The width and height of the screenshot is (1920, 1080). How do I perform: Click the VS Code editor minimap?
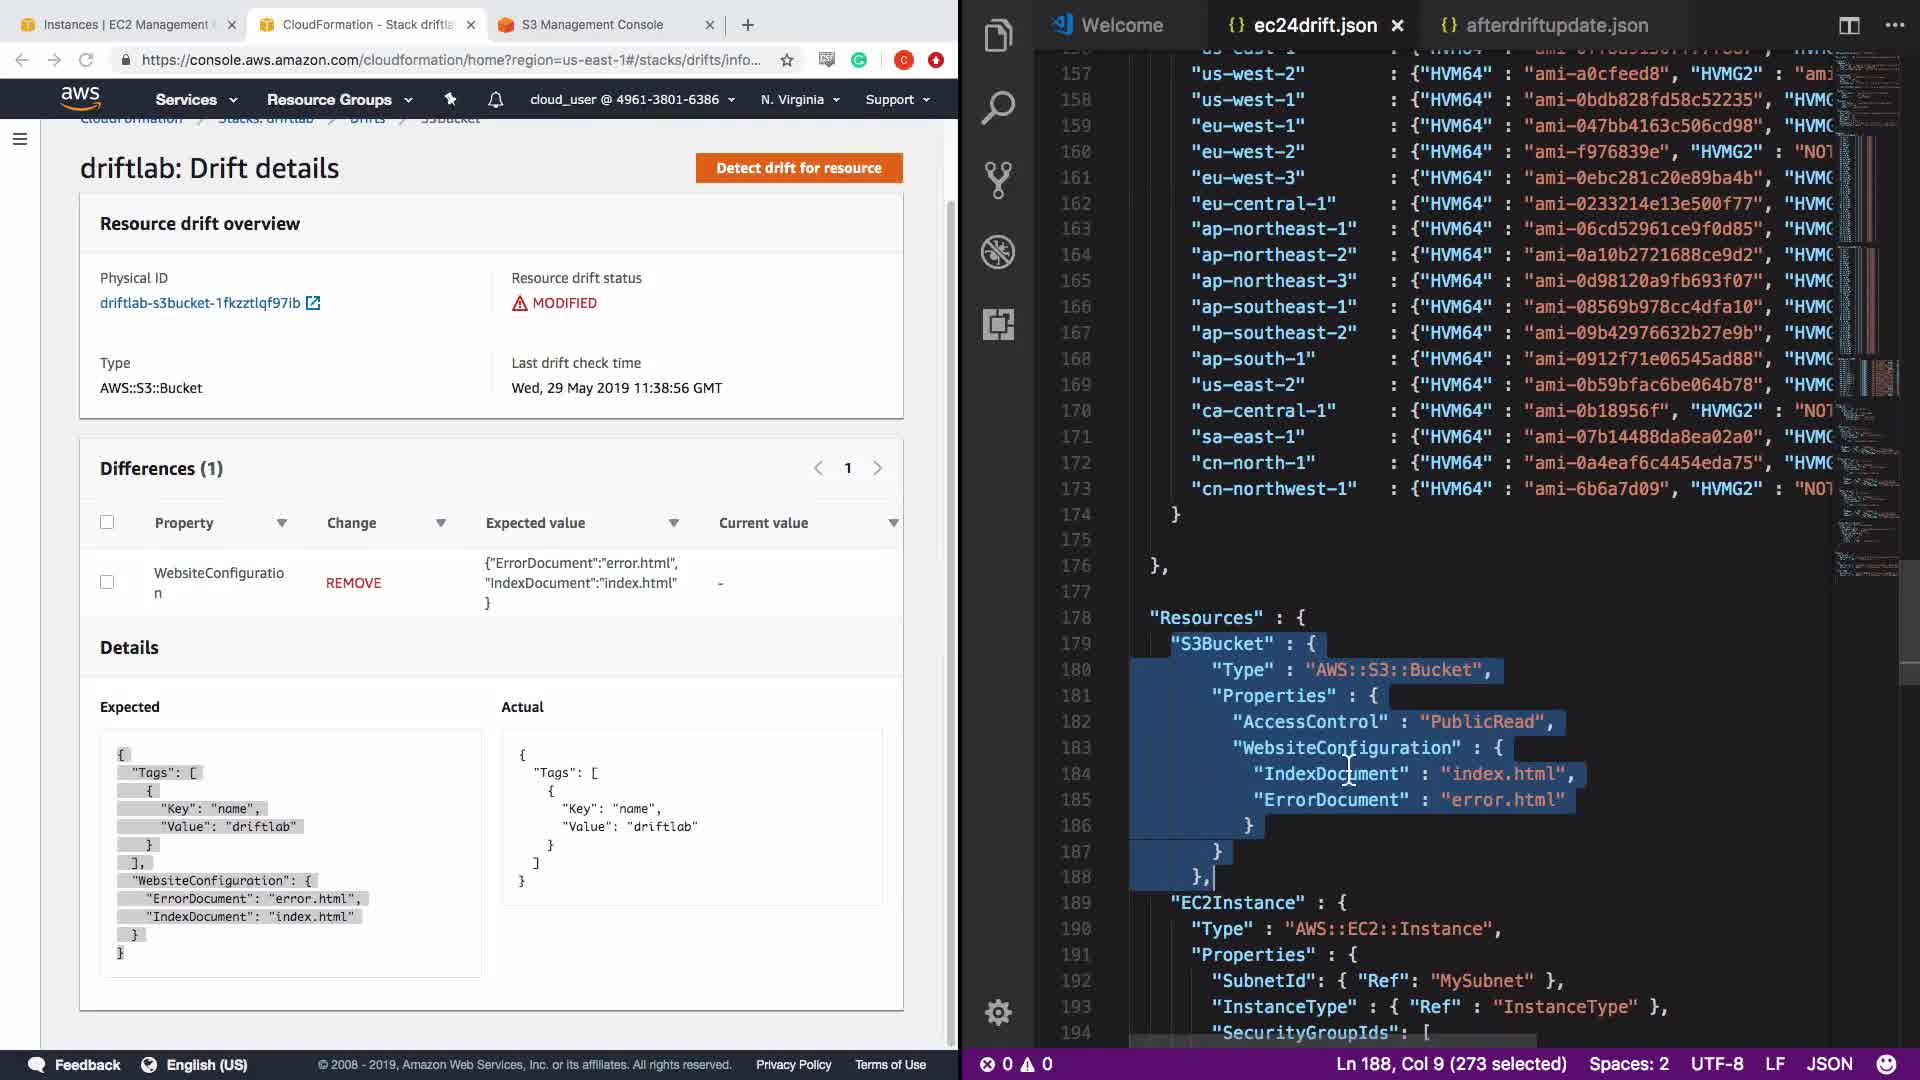1865,300
